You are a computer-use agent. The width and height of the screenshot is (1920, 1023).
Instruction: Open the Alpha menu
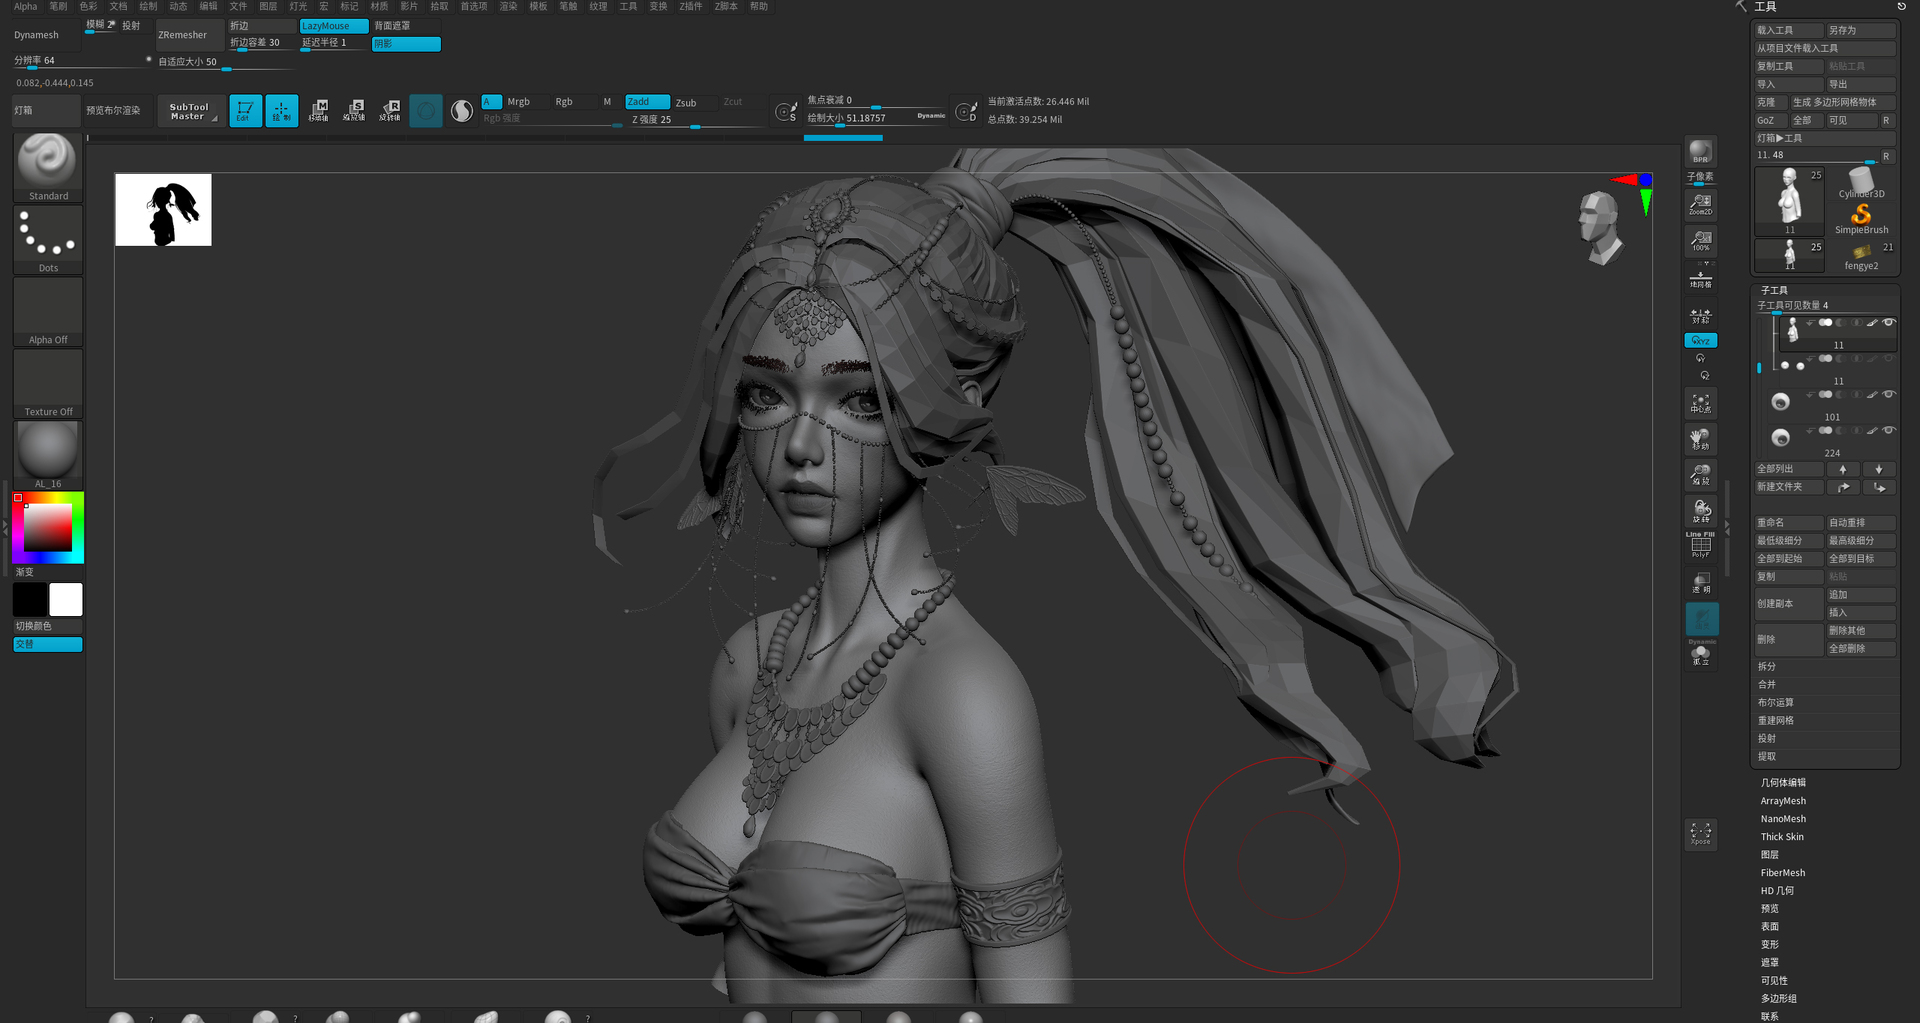point(25,6)
